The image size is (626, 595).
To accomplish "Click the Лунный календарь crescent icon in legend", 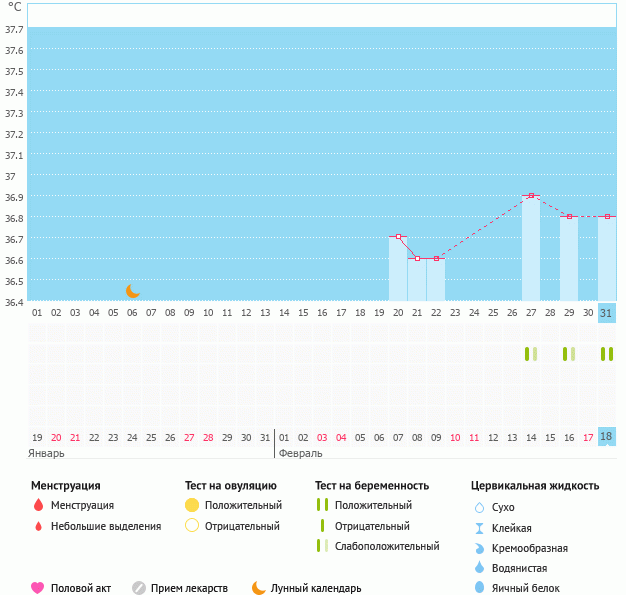I will click(259, 588).
